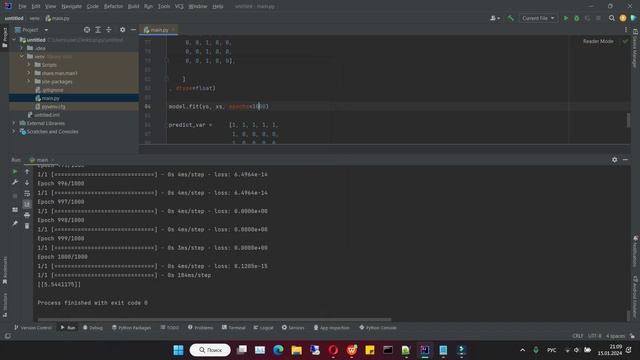Click the Run console vertical scrollbar
This screenshot has height=360, width=640.
(628, 316)
